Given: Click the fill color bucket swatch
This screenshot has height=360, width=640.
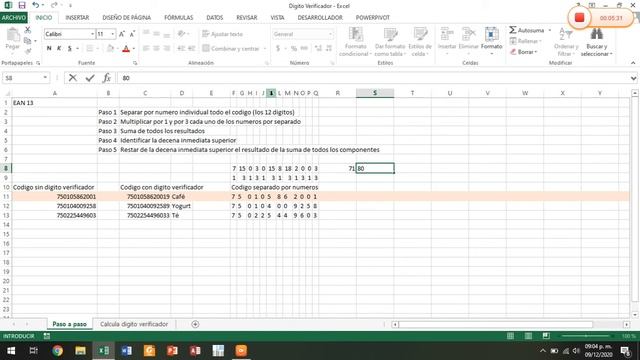Looking at the screenshot, I should tap(110, 49).
